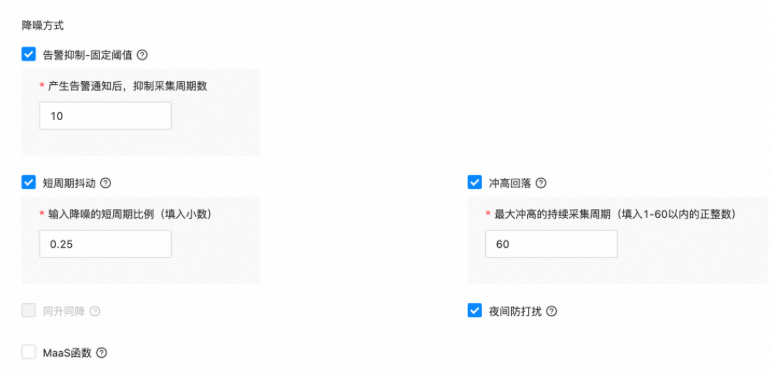Open the 夜间防打扰 help icon
This screenshot has height=375, width=771.
click(552, 311)
